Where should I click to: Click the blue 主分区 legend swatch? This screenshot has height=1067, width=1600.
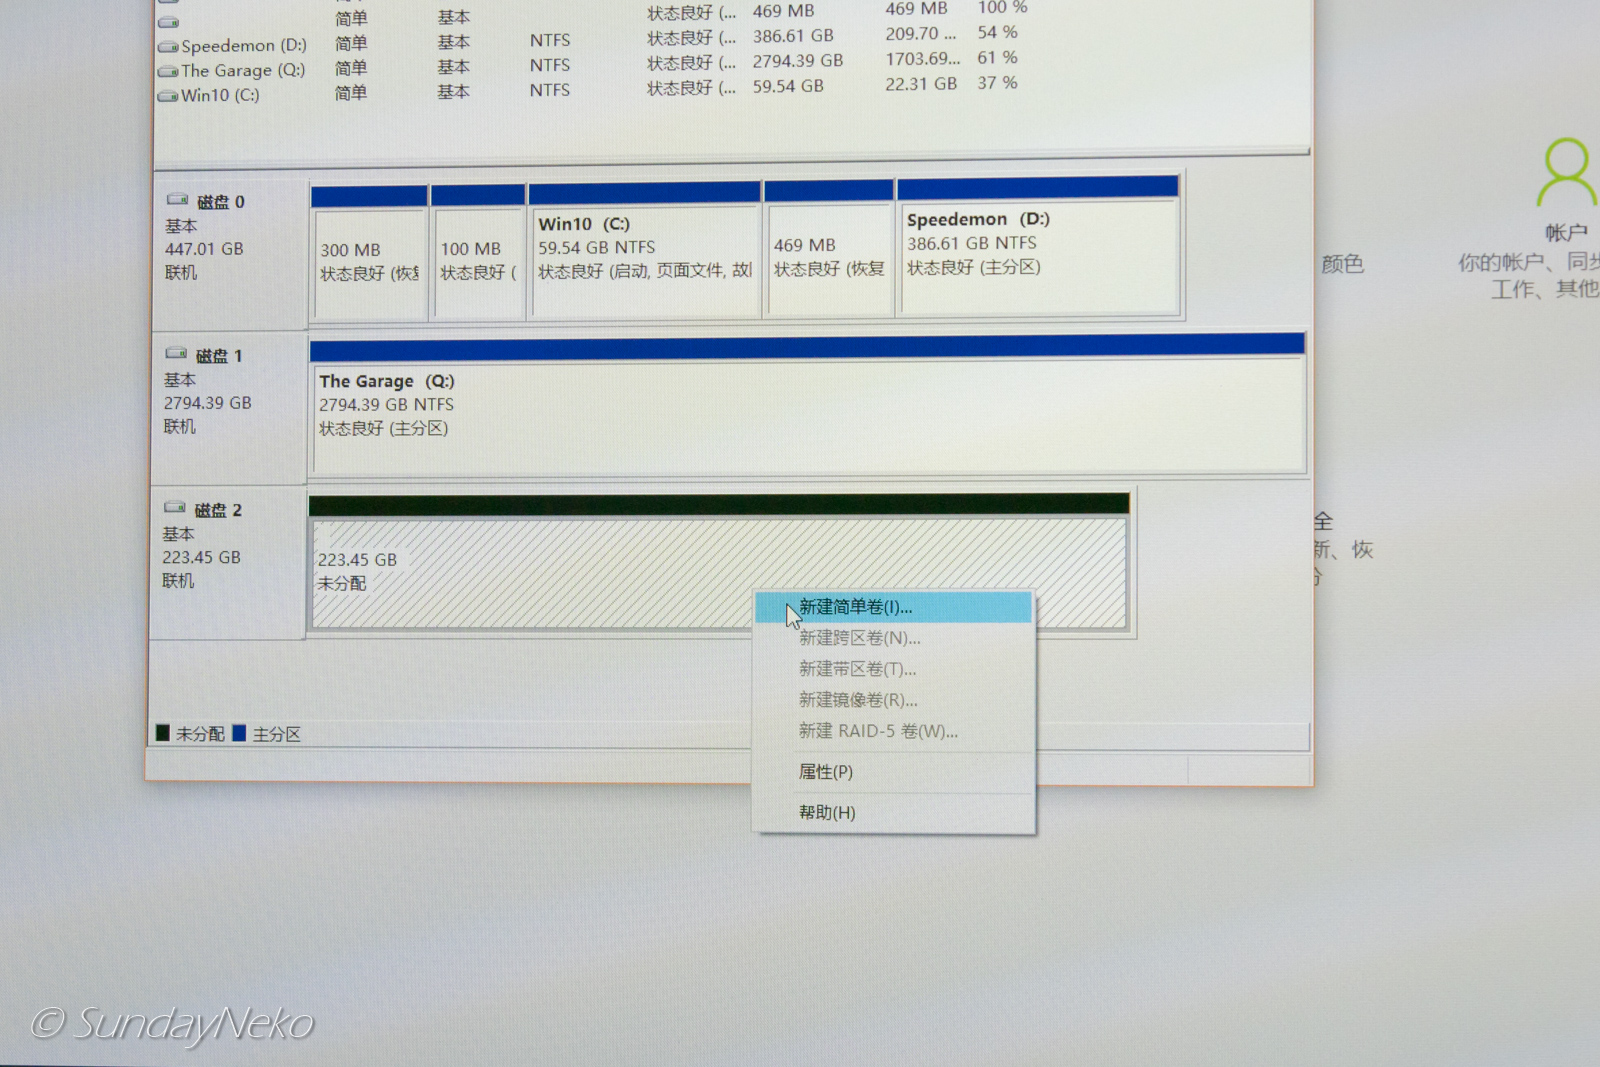(239, 733)
